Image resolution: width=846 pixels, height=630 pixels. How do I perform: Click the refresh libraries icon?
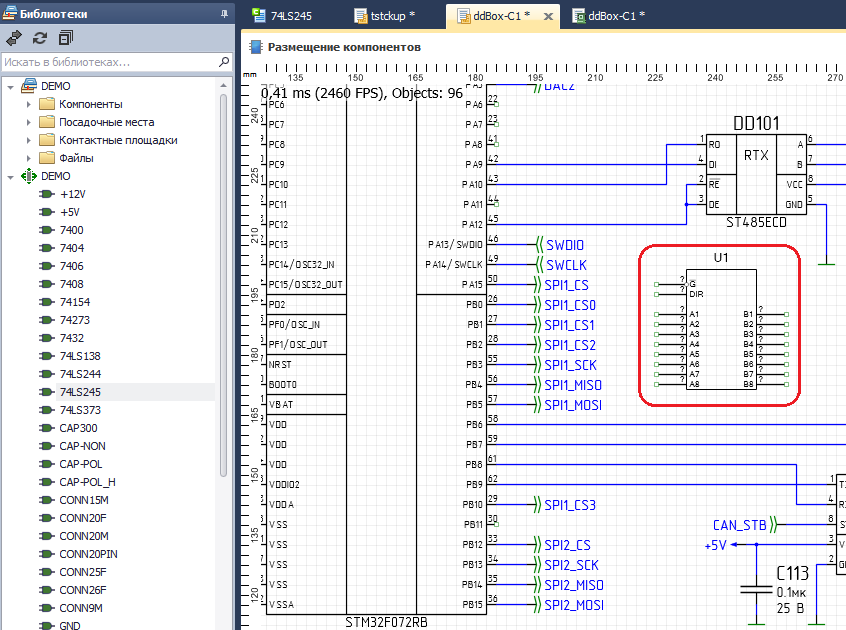click(x=40, y=38)
